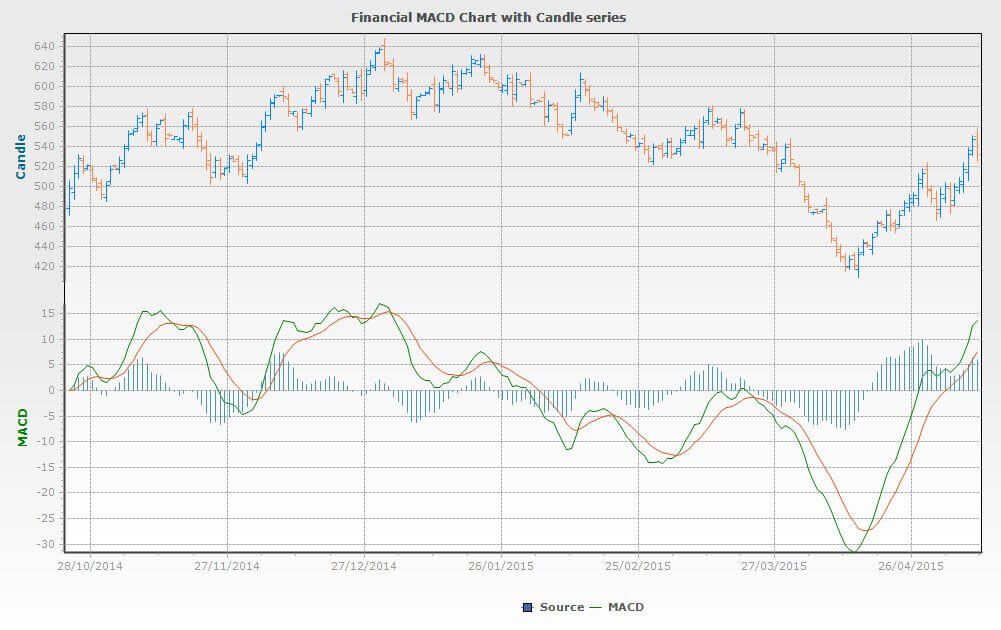Toggle the MACD series via its legend label
1001x630 pixels.
(626, 607)
